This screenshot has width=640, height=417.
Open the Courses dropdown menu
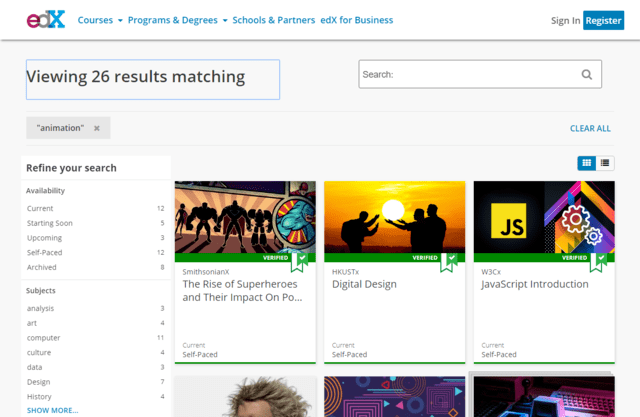[x=100, y=20]
